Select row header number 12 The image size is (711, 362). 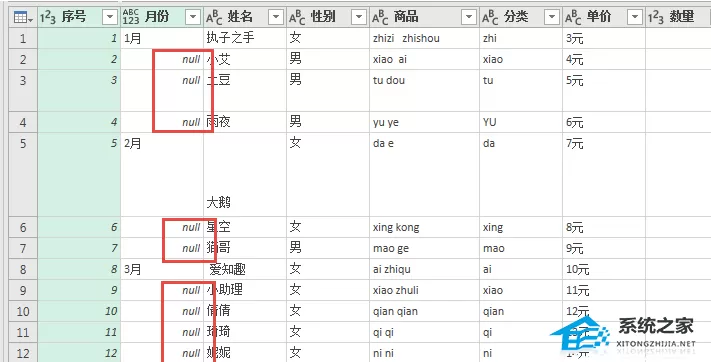(23, 353)
